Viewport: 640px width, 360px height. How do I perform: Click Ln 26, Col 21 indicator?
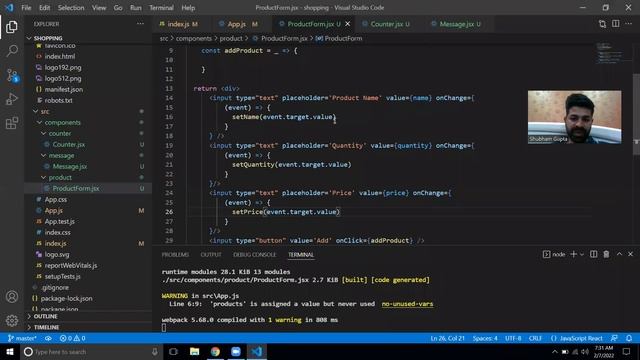tap(447, 338)
